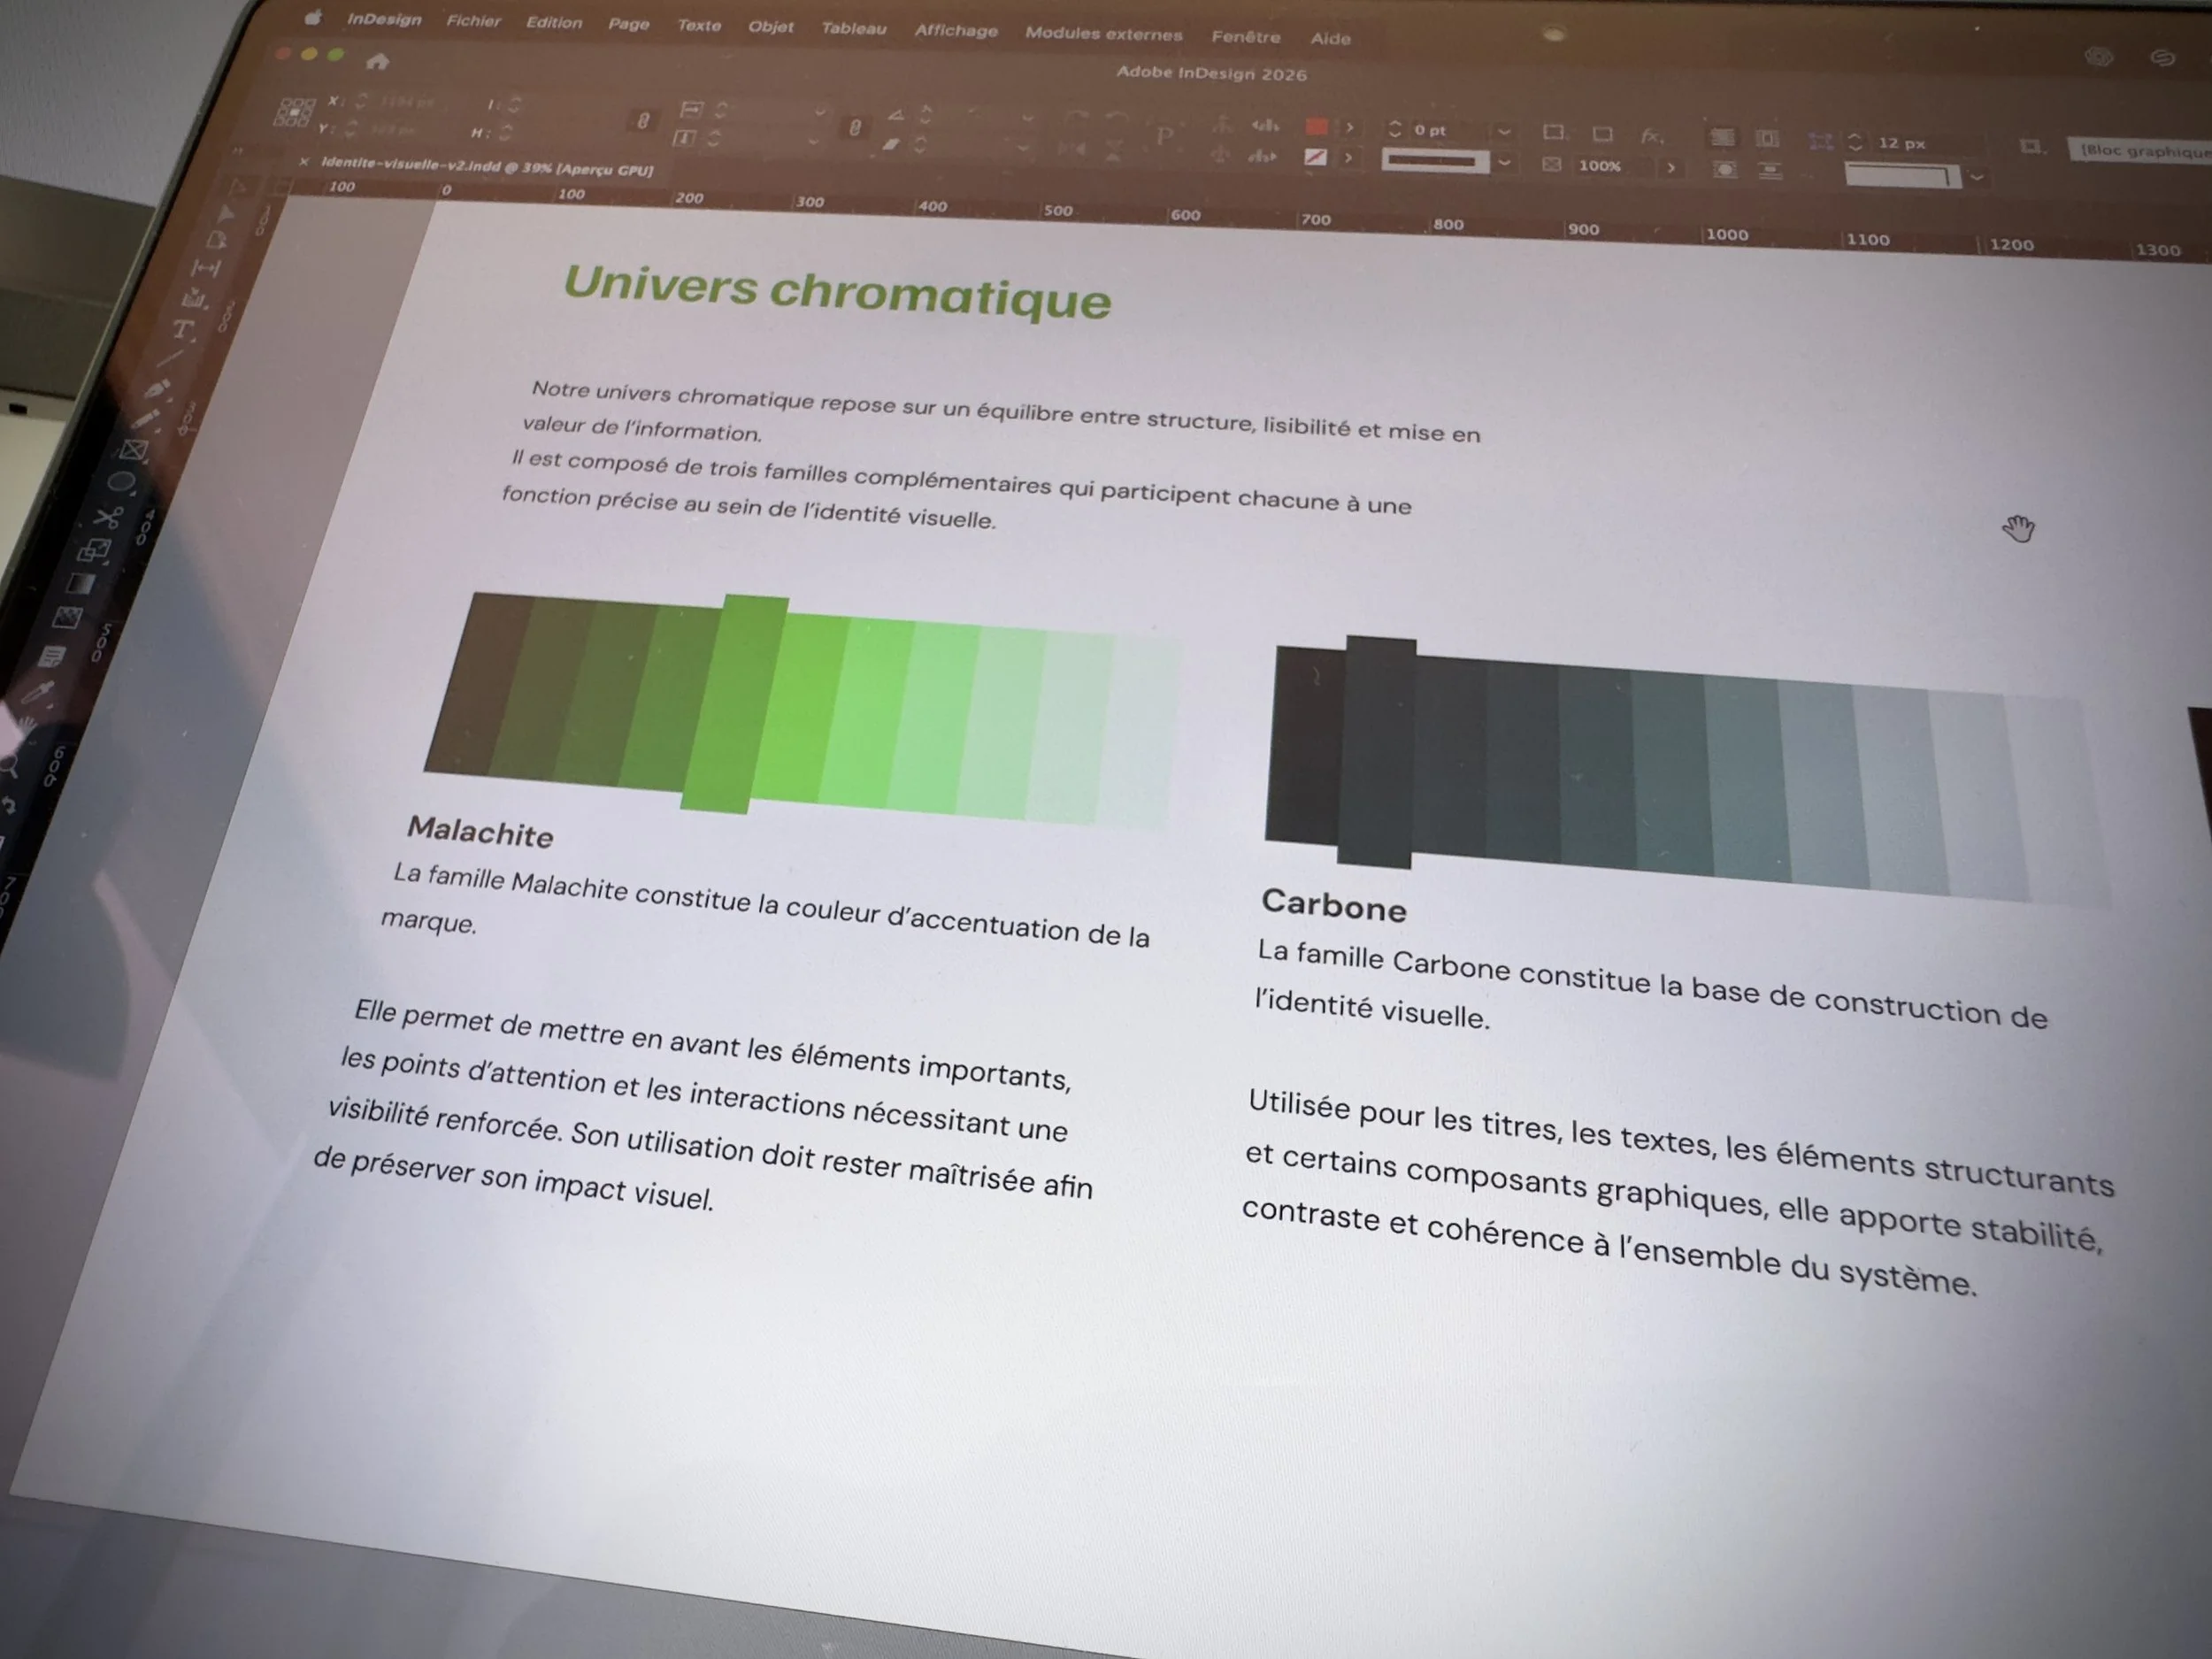Select the Gradient Swatch tool

[82, 584]
